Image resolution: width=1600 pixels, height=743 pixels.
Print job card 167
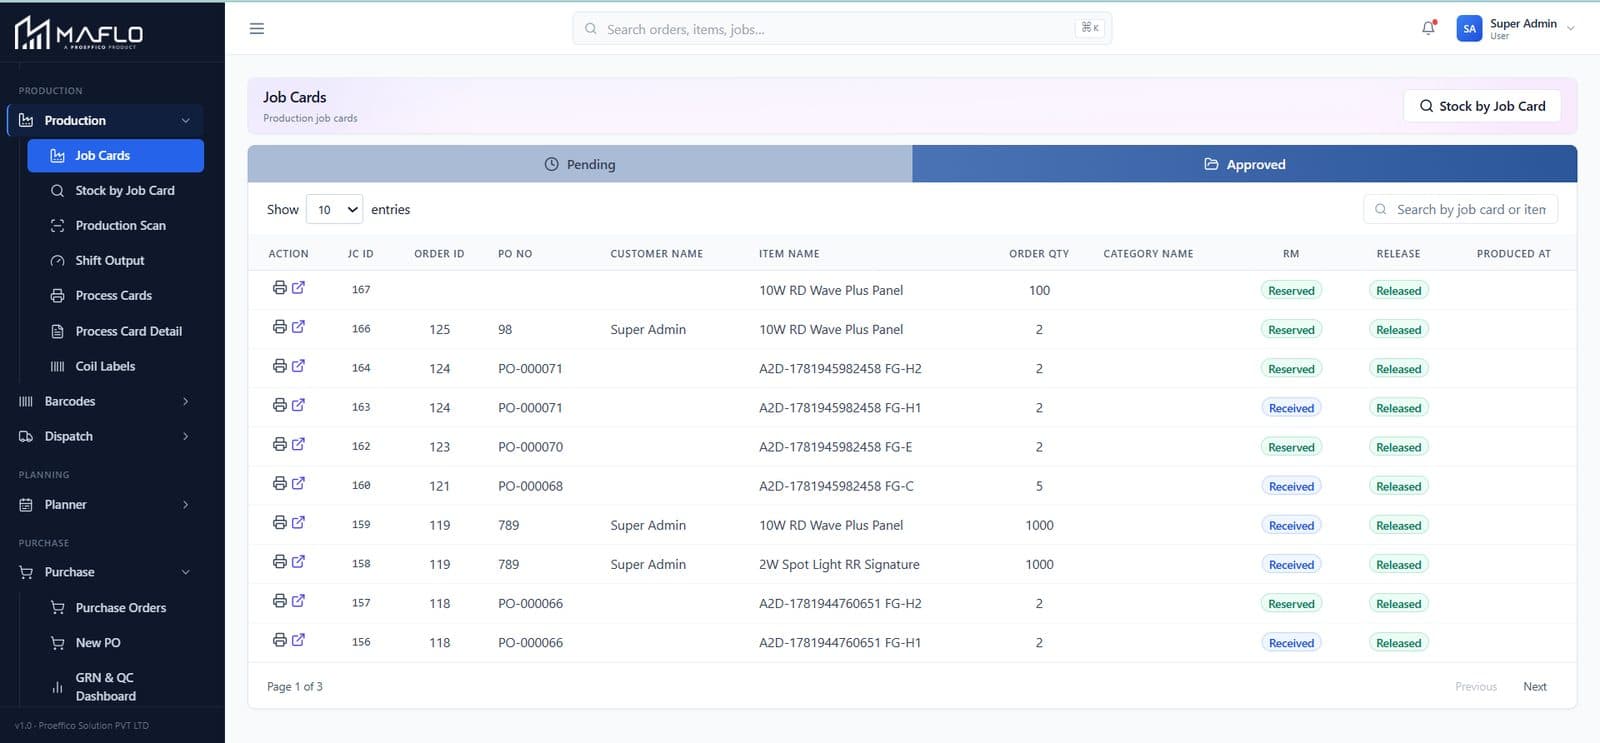[279, 288]
